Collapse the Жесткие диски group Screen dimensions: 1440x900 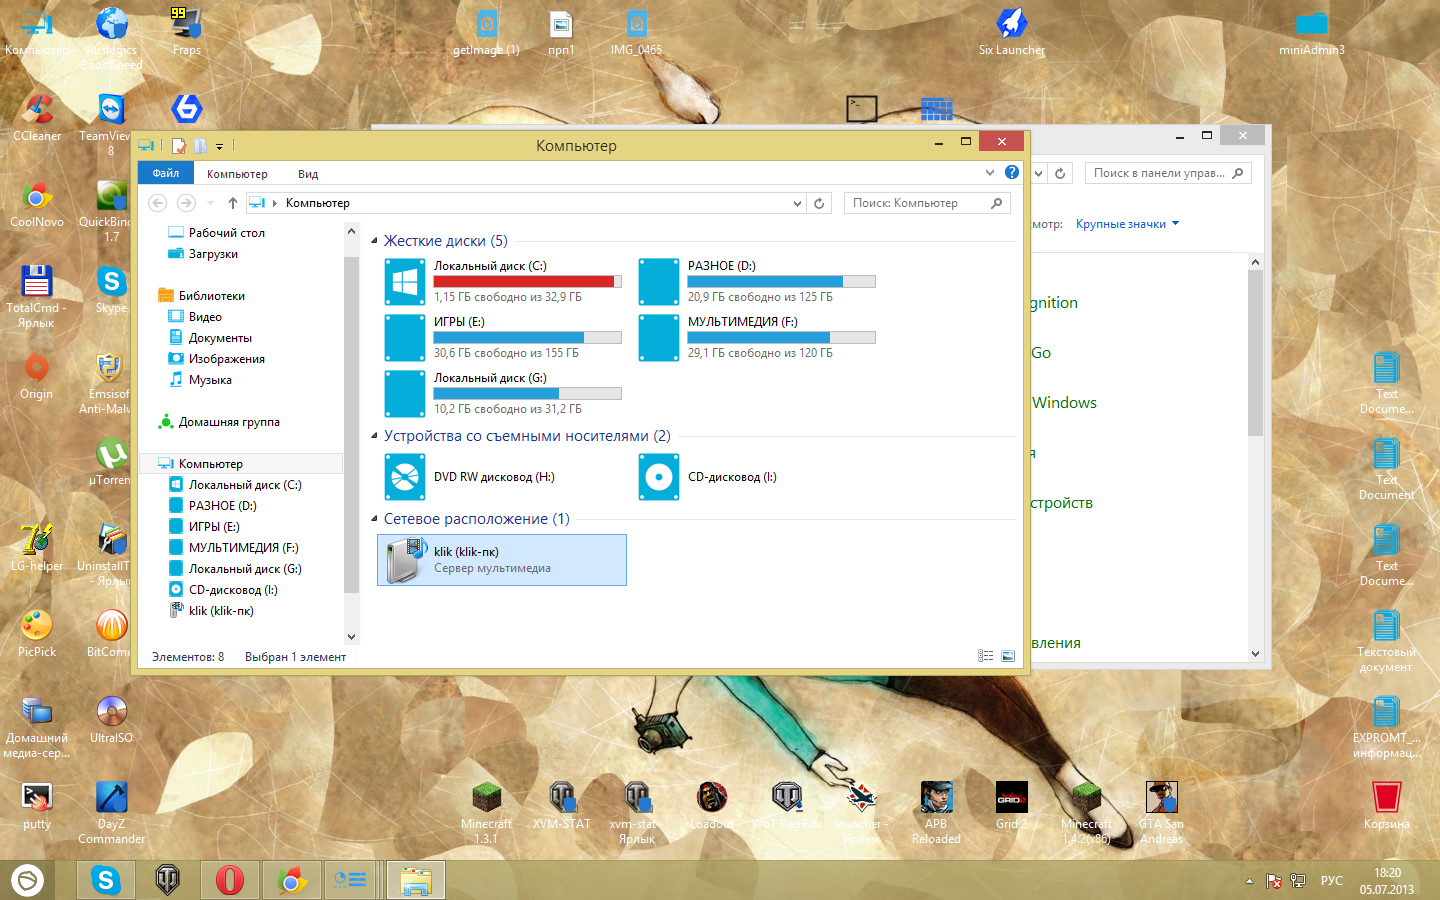click(375, 241)
